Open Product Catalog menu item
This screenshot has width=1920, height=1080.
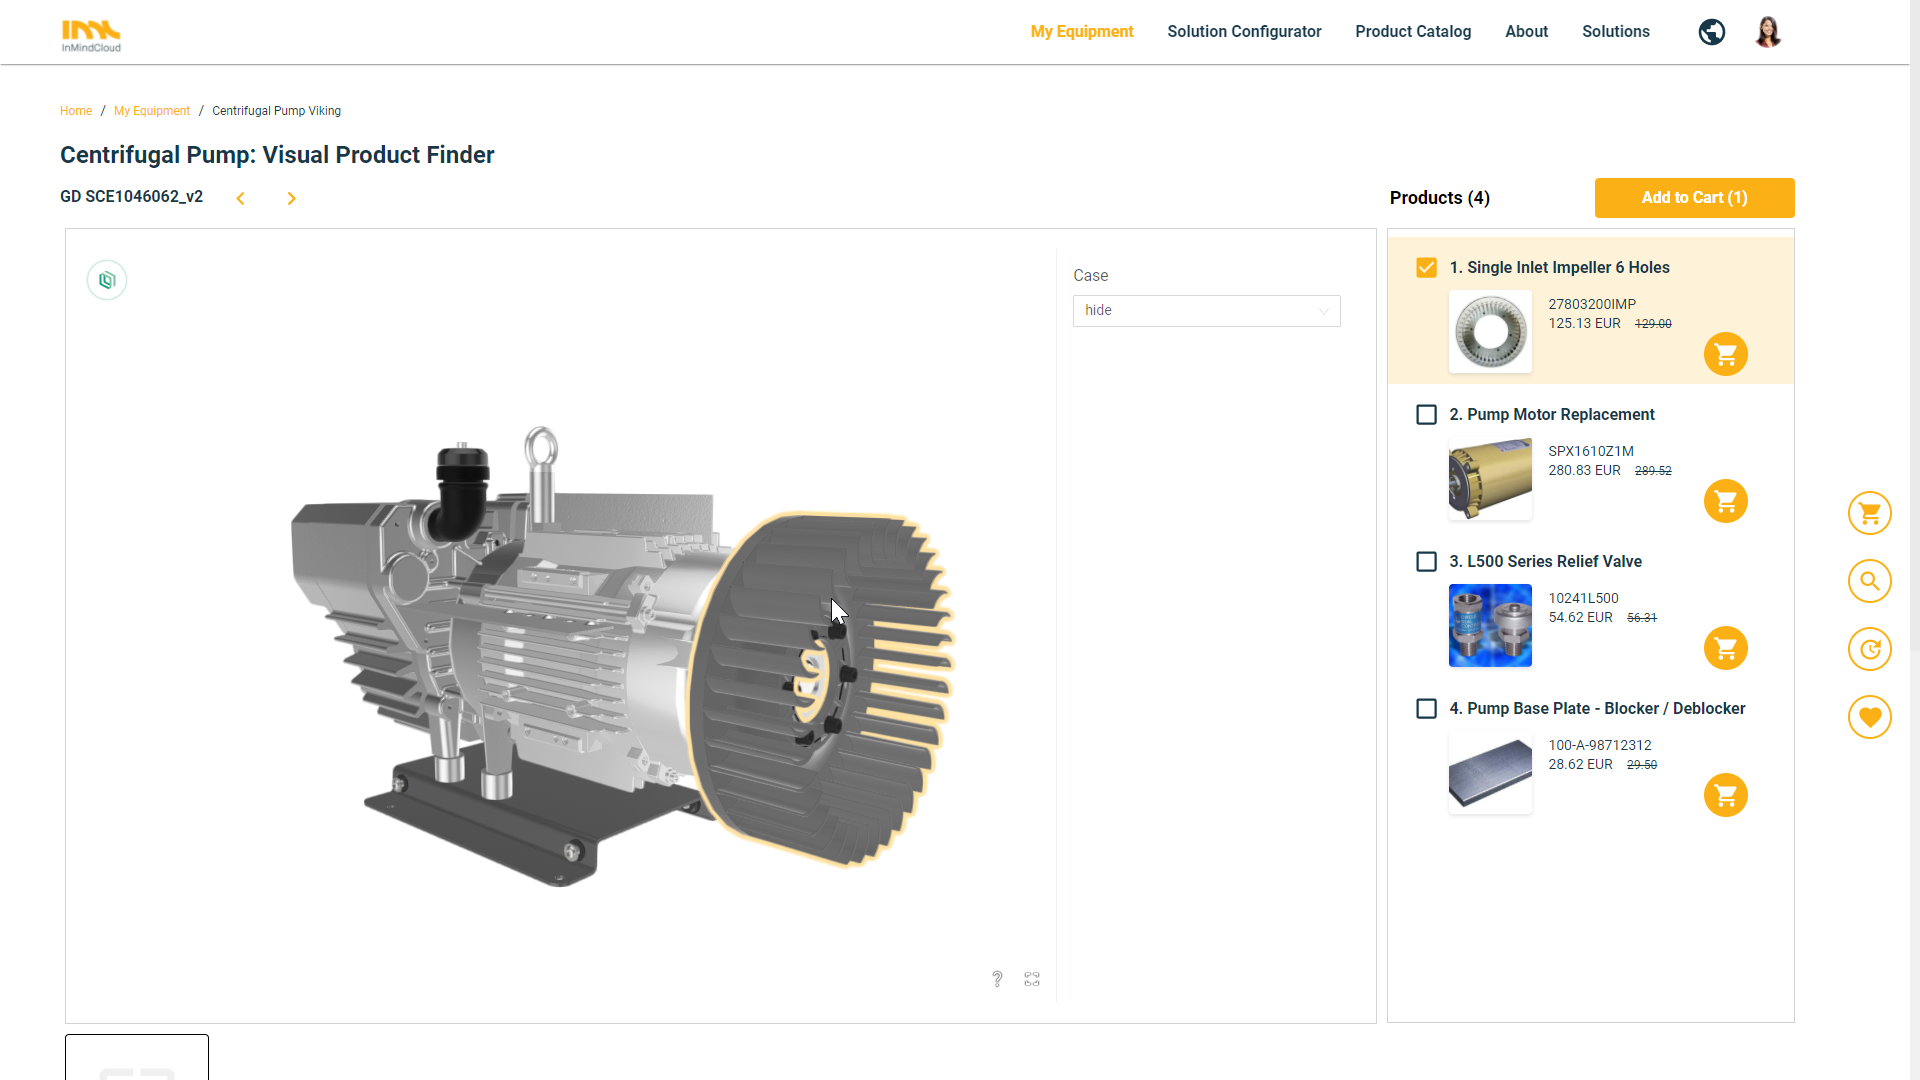tap(1412, 32)
